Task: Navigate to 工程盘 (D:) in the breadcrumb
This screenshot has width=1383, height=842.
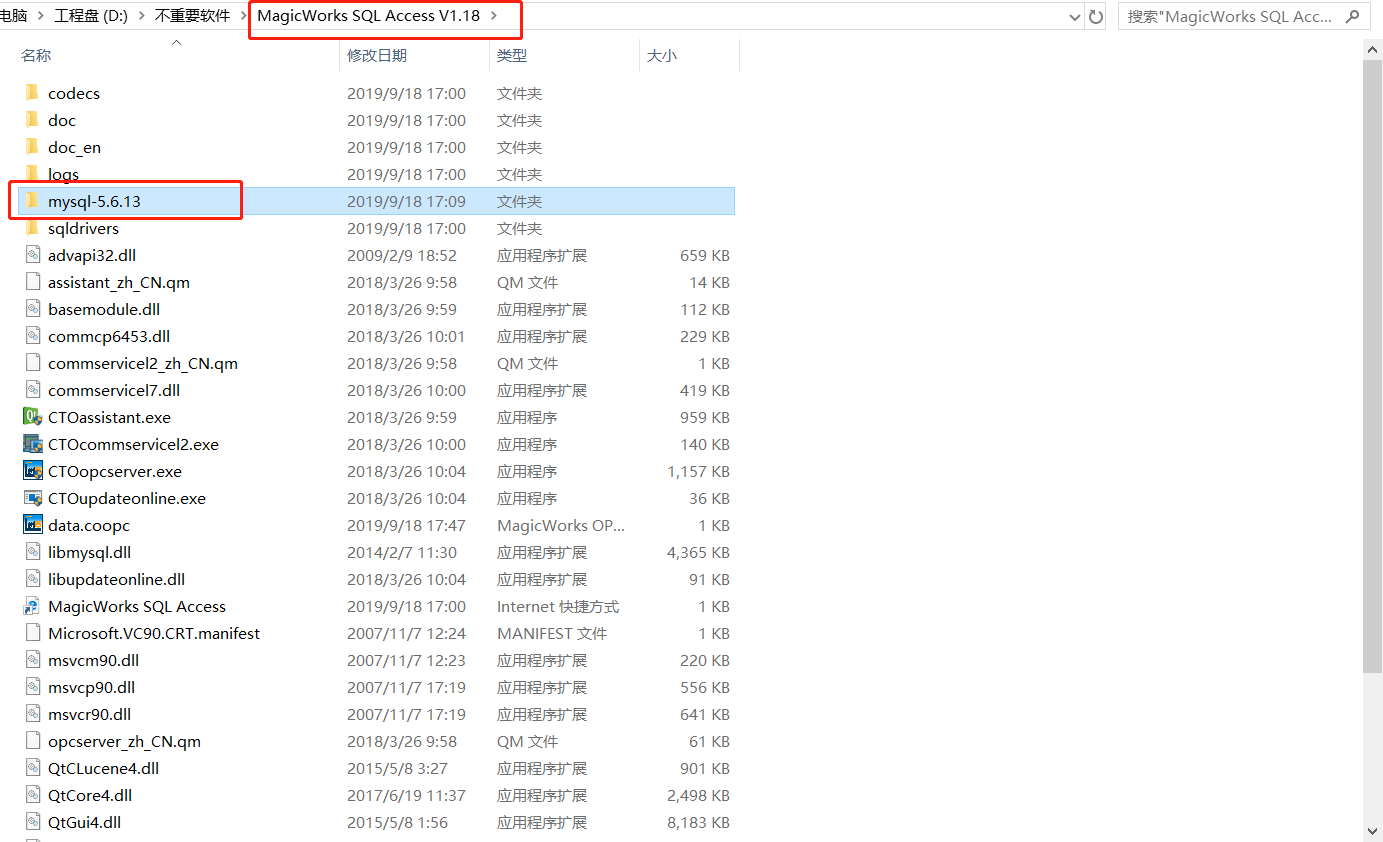Action: click(91, 15)
